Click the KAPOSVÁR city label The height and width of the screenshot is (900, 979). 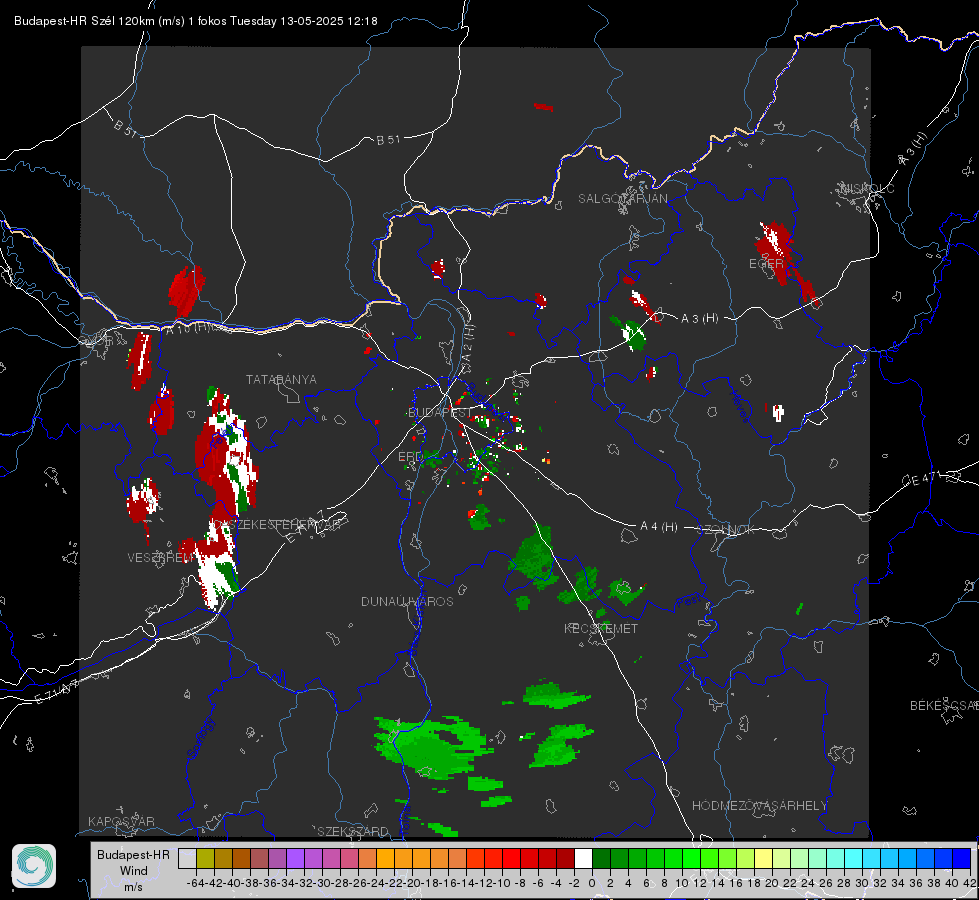click(x=121, y=821)
